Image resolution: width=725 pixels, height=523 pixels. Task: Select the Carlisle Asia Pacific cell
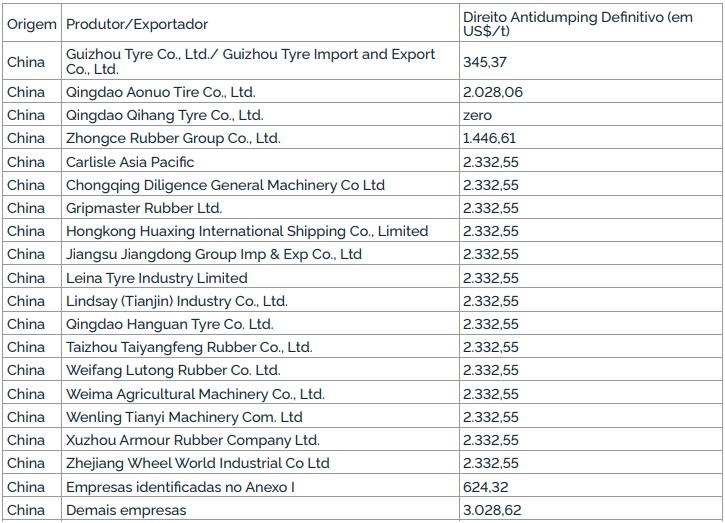click(x=130, y=161)
